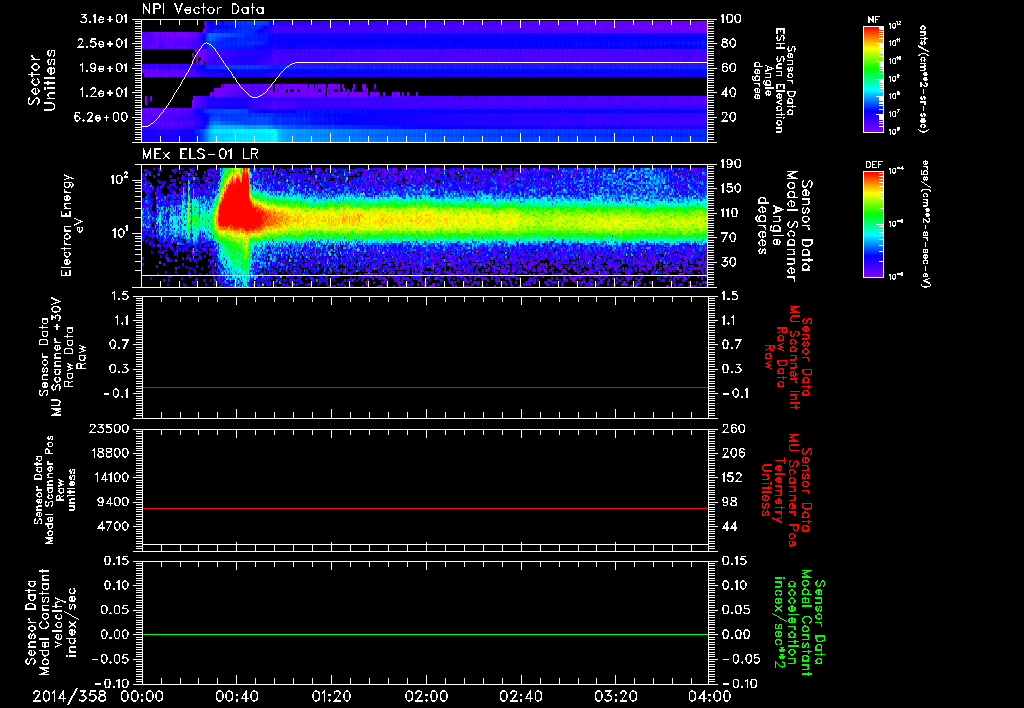Click the '1.2e+01' sector tick label

(104, 93)
